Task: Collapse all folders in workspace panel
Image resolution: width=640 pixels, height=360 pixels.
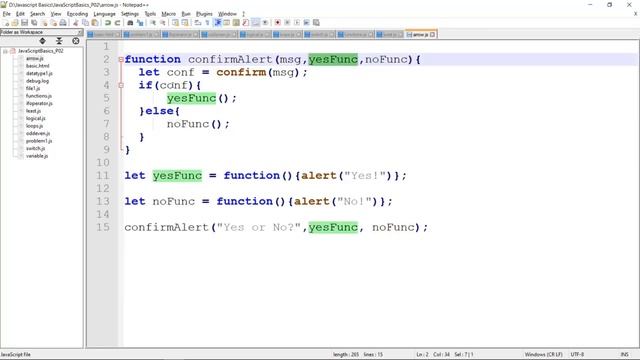Action: [x=59, y=41]
